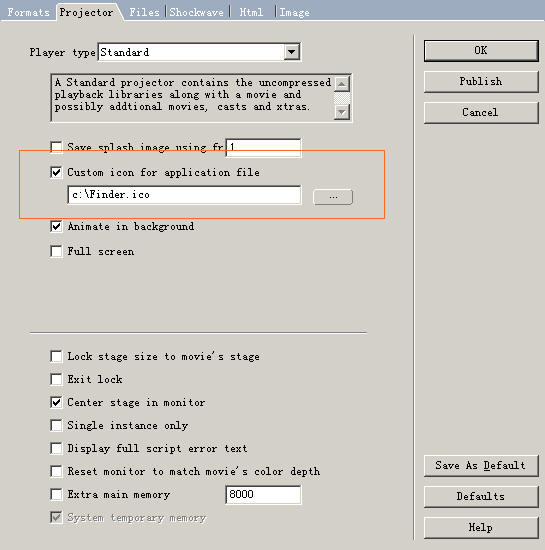This screenshot has height=550, width=545.
Task: Select the Standard player type combo box
Action: [x=199, y=52]
